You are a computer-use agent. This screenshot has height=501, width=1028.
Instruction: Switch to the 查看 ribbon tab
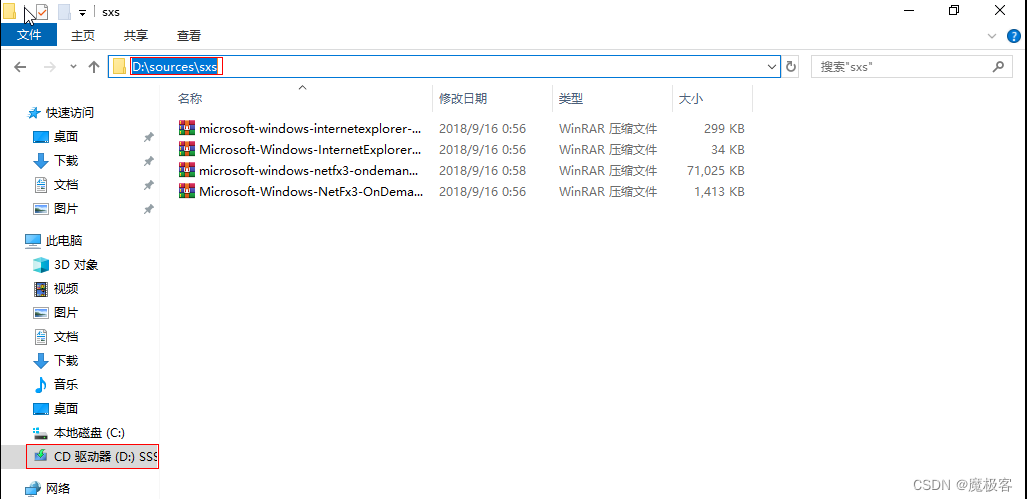(189, 35)
